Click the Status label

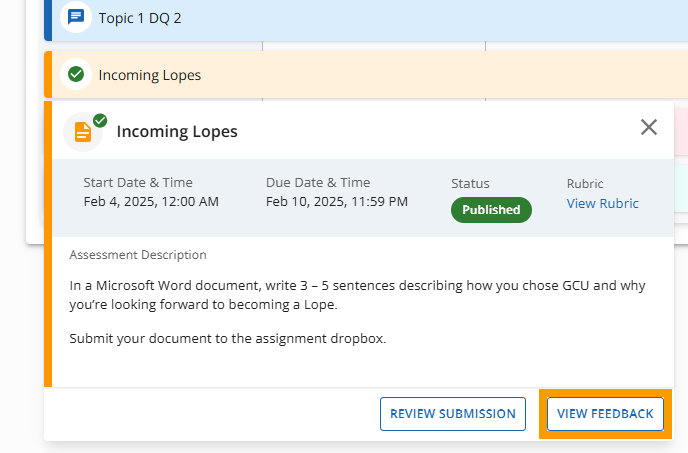[470, 183]
